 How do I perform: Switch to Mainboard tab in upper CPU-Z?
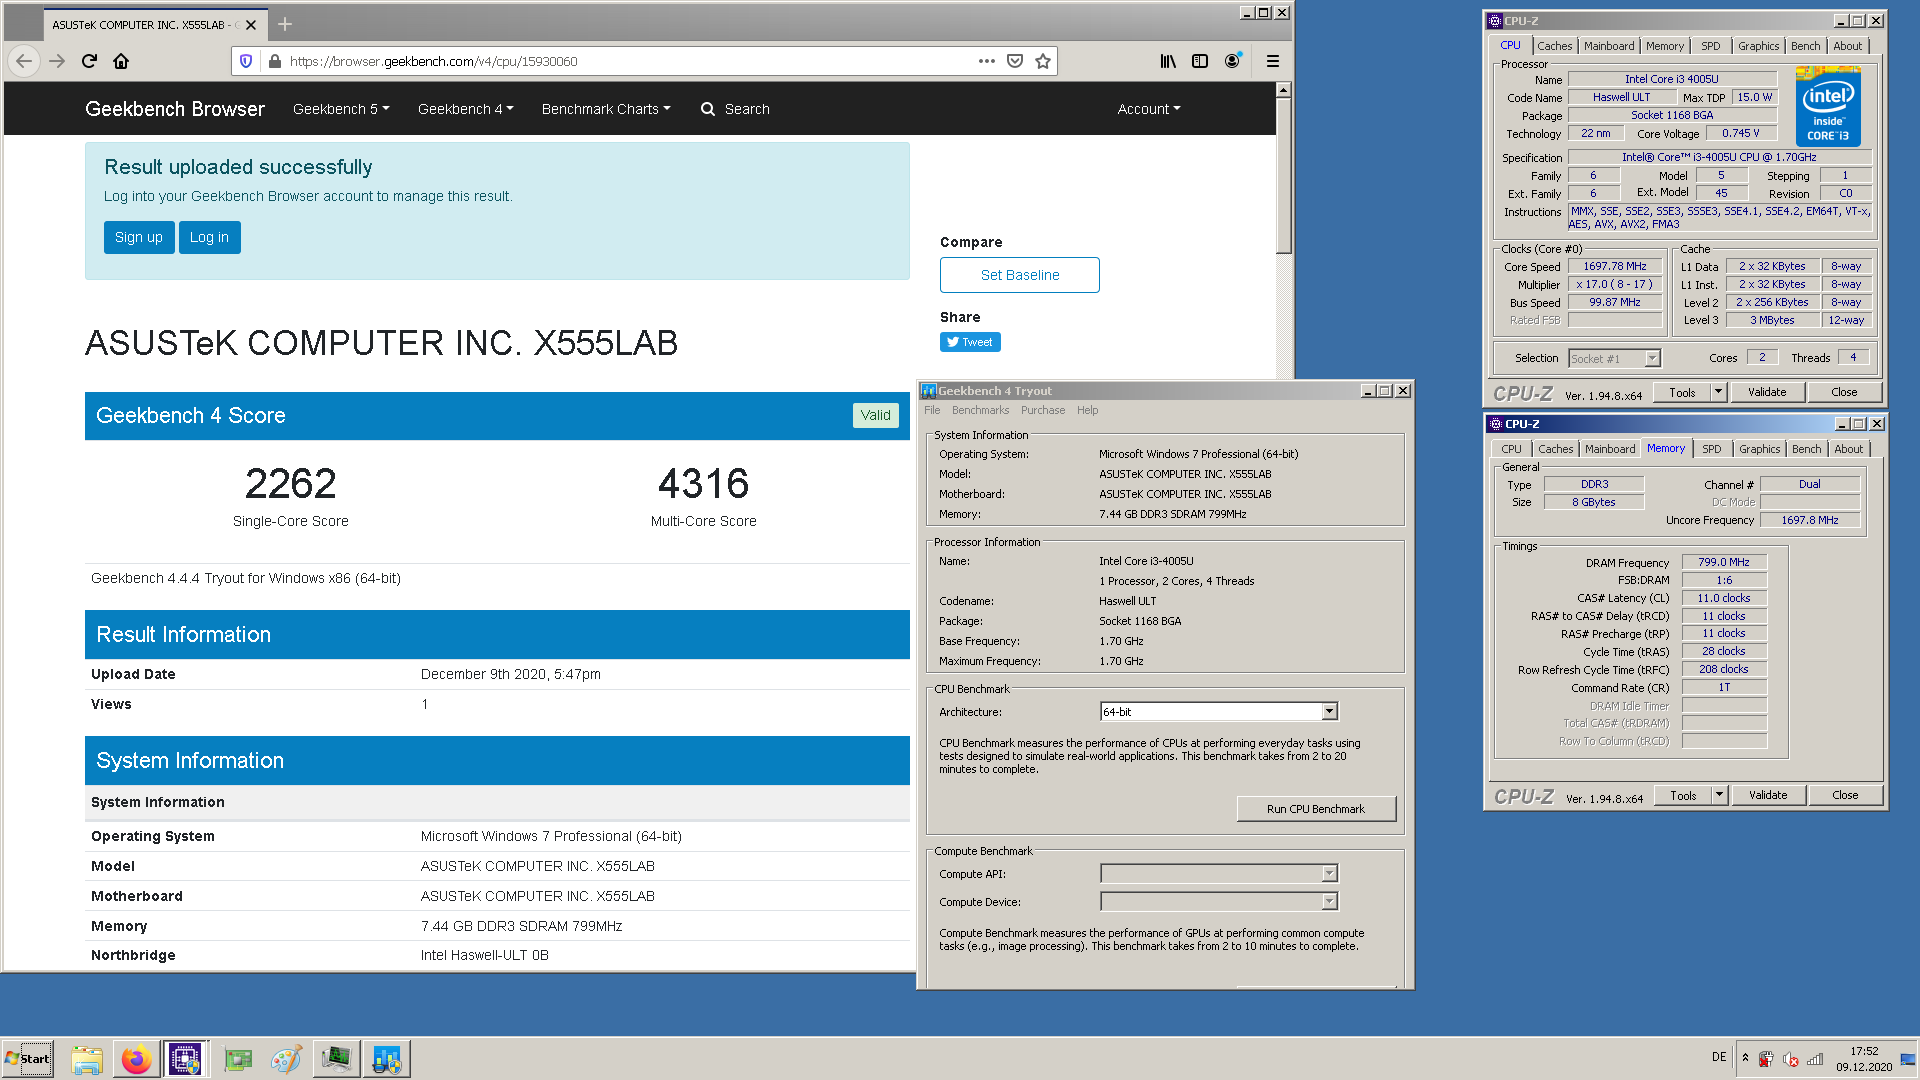[x=1609, y=46]
